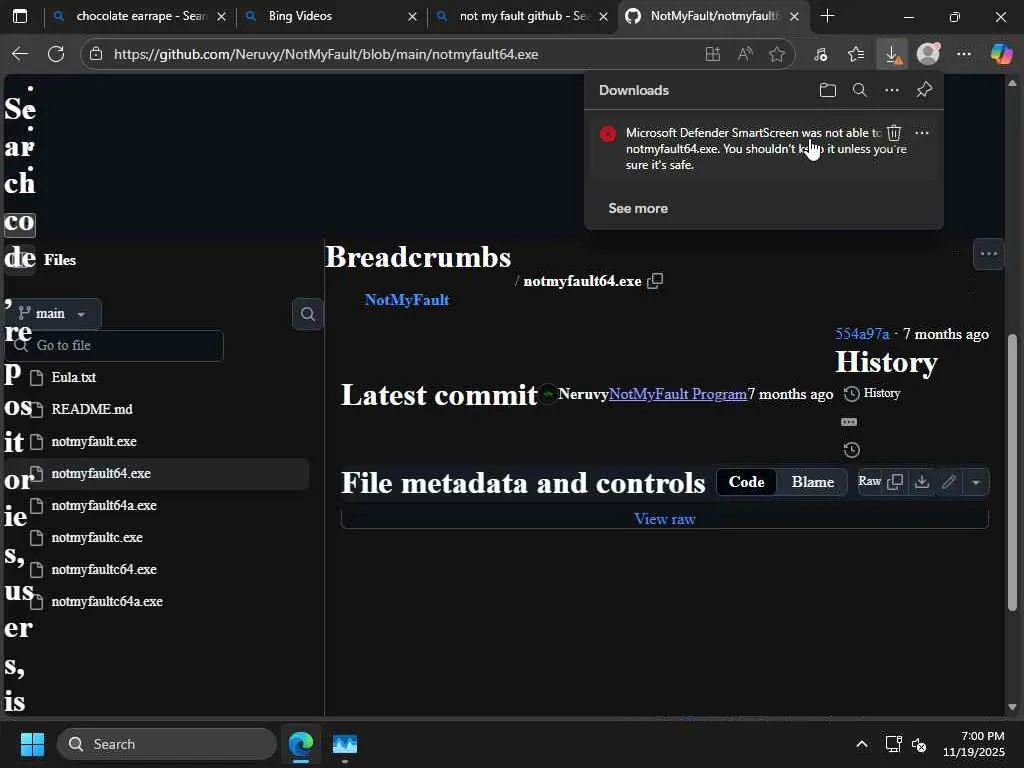This screenshot has width=1024, height=768.
Task: Open Downloads toolbar button
Action: point(892,54)
